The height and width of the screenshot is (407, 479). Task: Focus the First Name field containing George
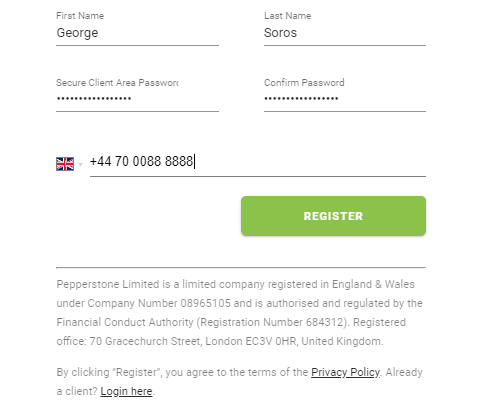coord(137,33)
